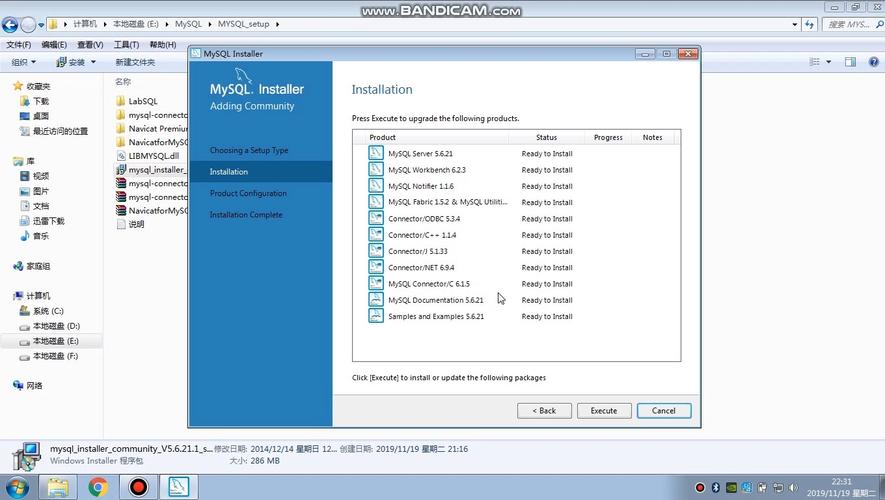Open the 编辑(E) menu
The width and height of the screenshot is (885, 500).
click(x=54, y=45)
